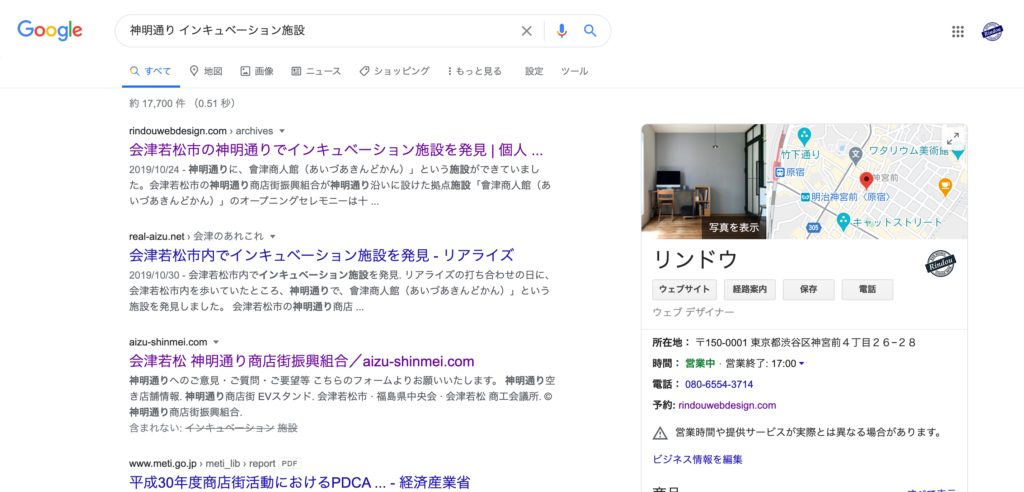Click inside the search input field
Viewport: 1024px width, 492px height.
tap(320, 31)
